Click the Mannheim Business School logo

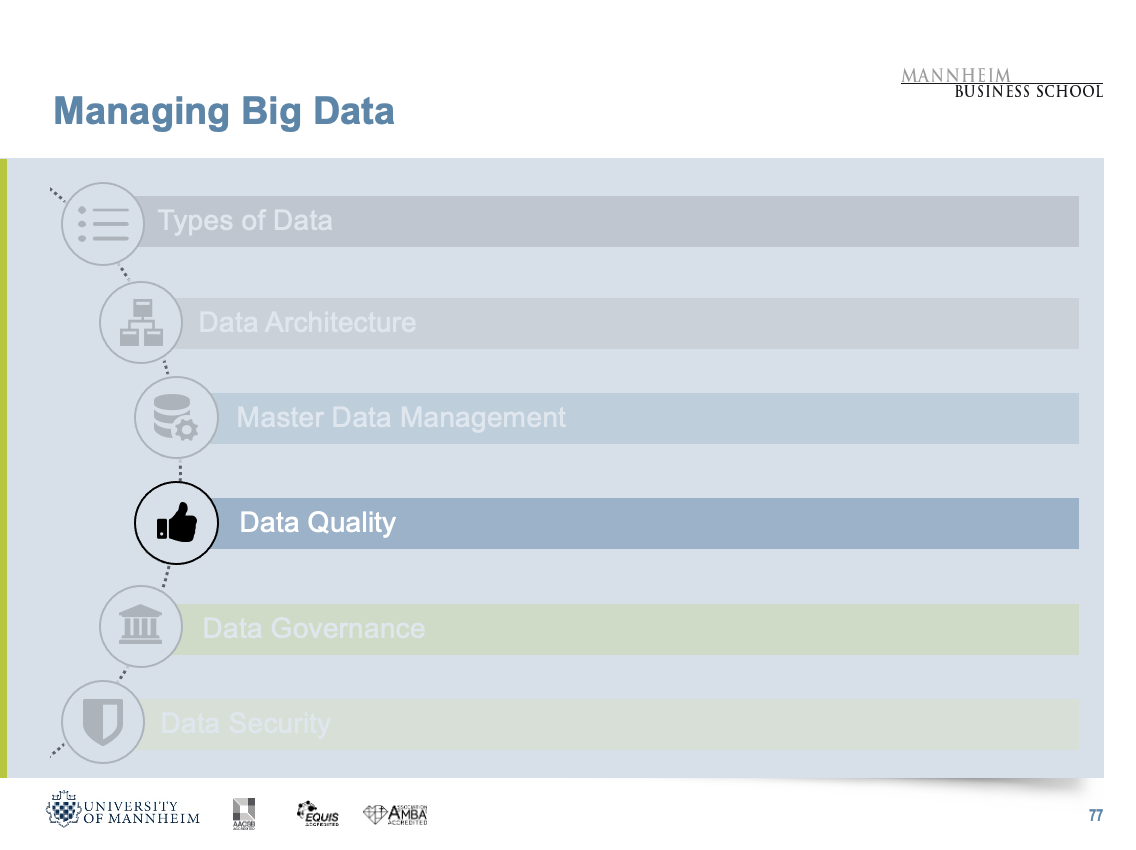[x=1001, y=83]
